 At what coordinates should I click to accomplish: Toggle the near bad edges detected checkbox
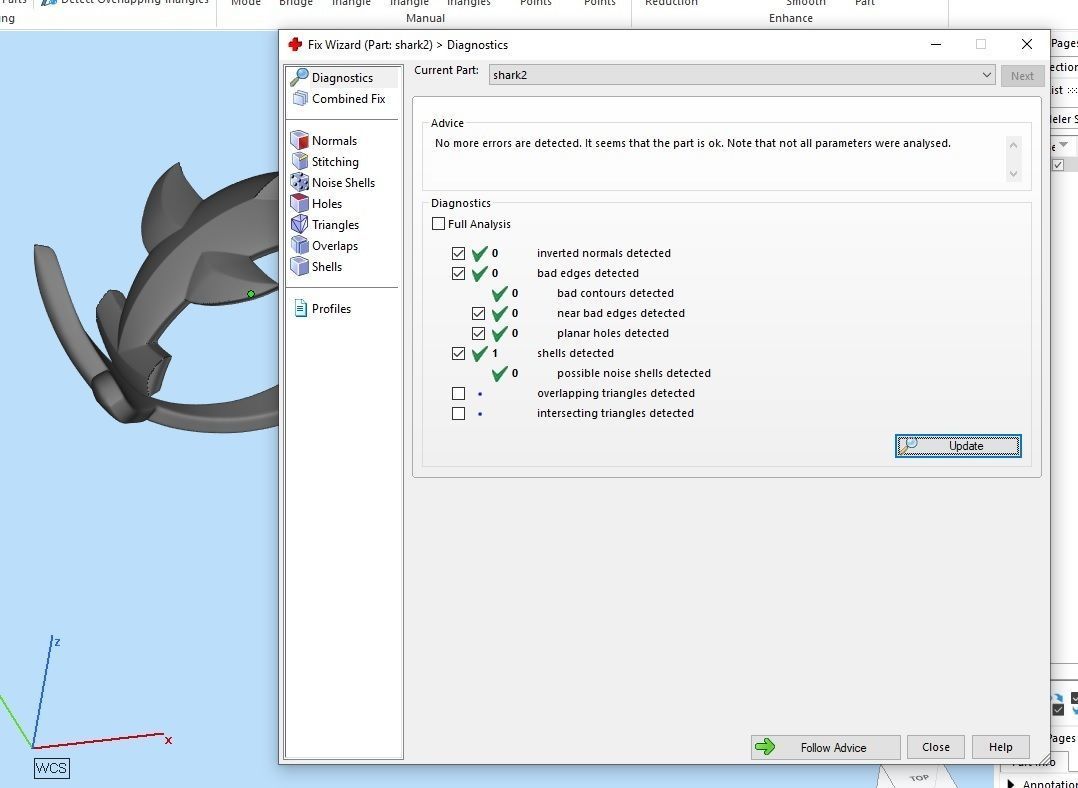pyautogui.click(x=478, y=313)
